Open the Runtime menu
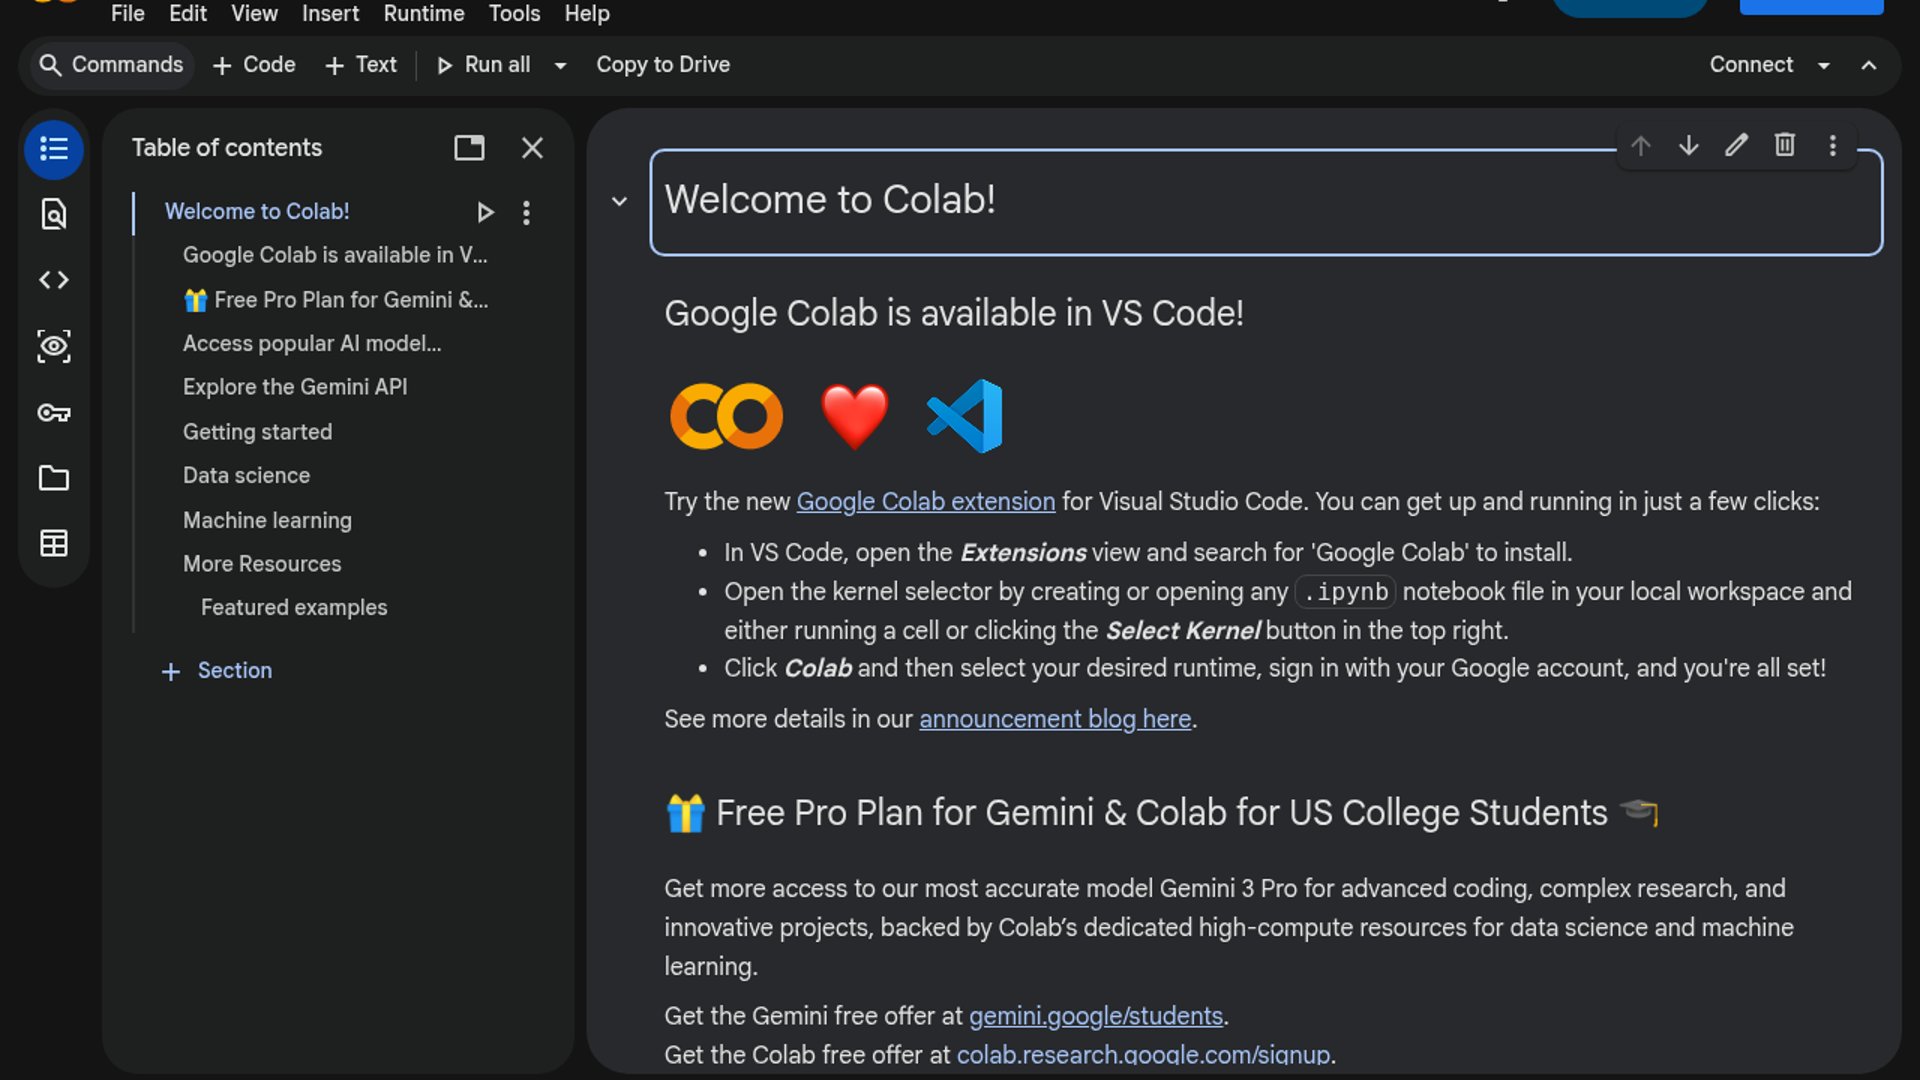This screenshot has width=1920, height=1080. click(424, 14)
